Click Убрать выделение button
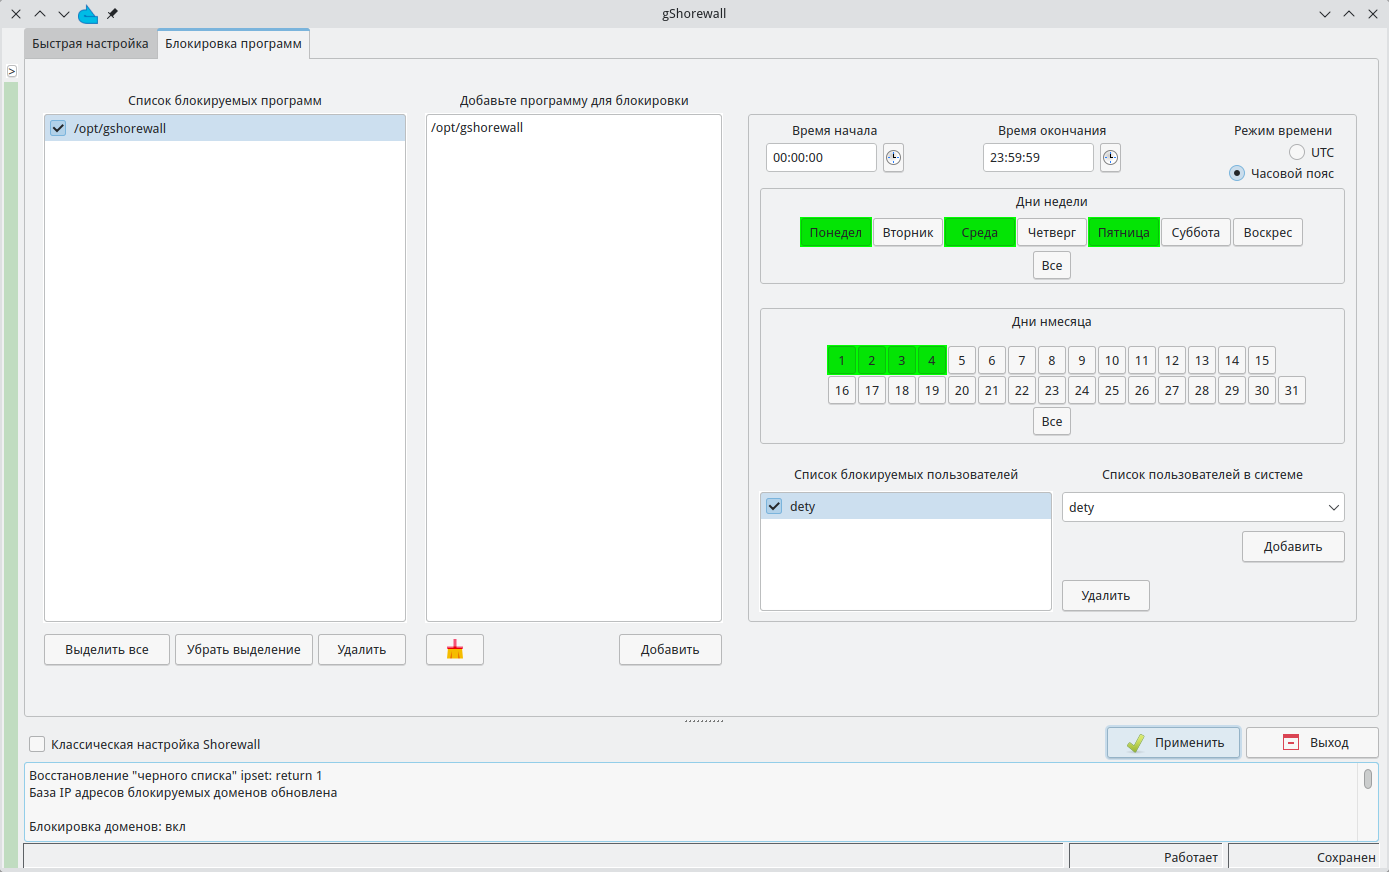Screen dimensions: 1389x872 [244, 650]
